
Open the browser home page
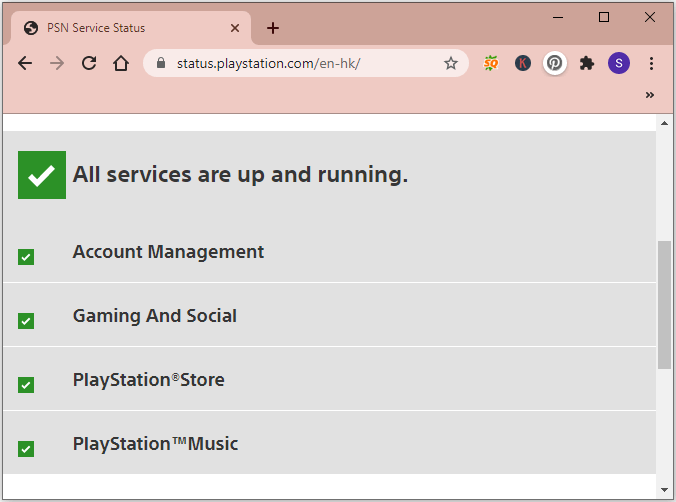click(x=121, y=63)
